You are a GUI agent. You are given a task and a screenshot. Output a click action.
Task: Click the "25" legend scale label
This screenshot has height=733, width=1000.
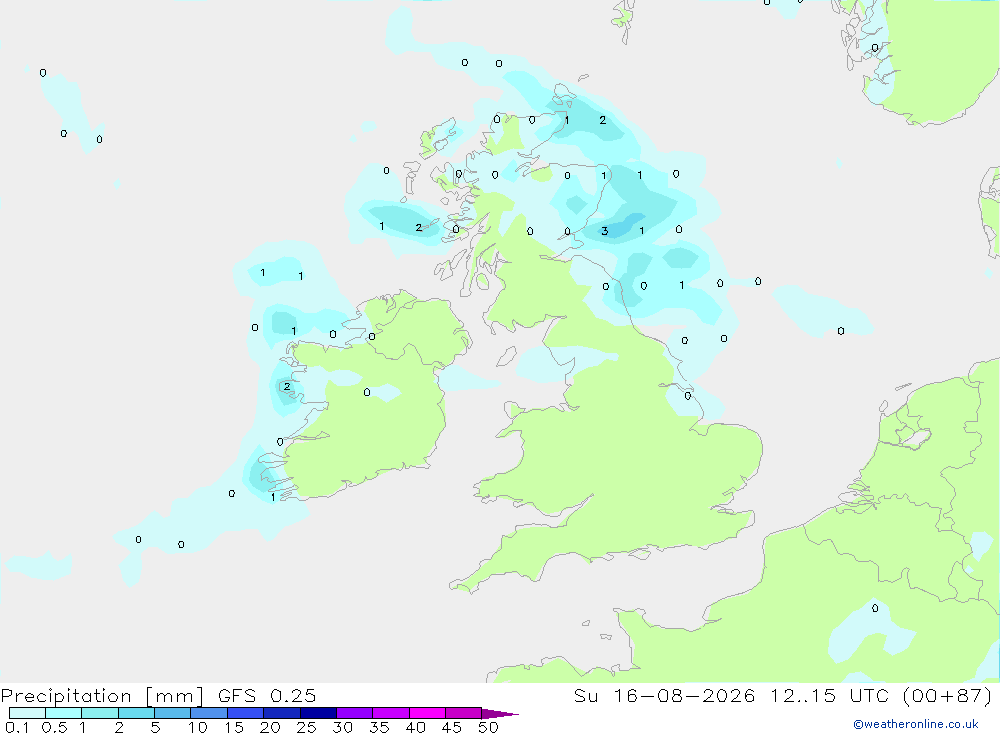click(x=306, y=727)
